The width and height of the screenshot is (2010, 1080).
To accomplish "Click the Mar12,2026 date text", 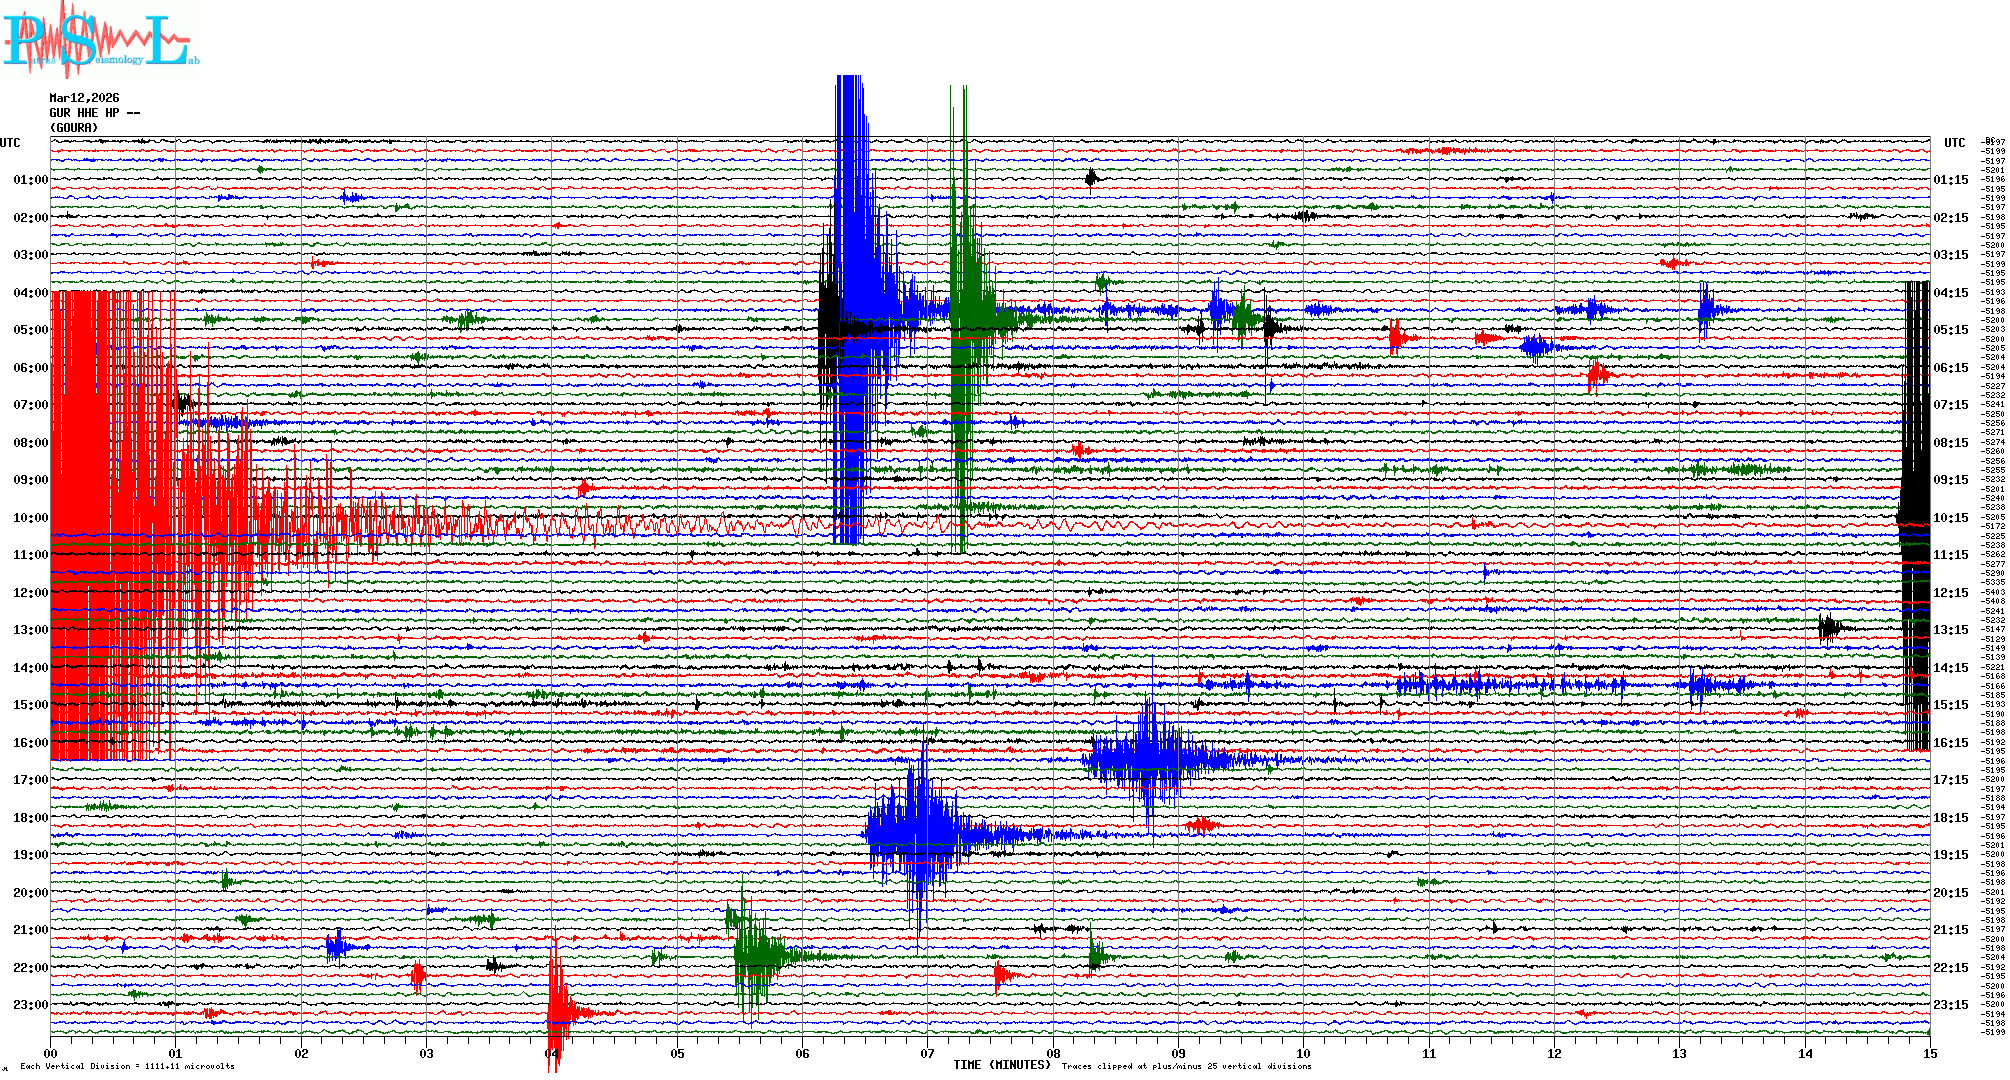I will pos(84,98).
